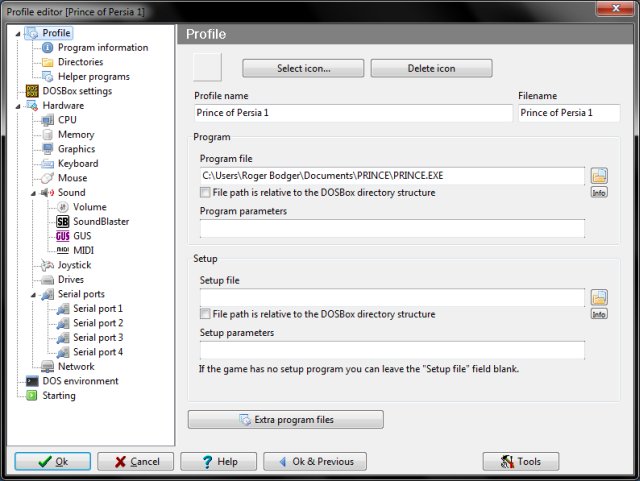Collapse the Sound tree node

(33, 193)
